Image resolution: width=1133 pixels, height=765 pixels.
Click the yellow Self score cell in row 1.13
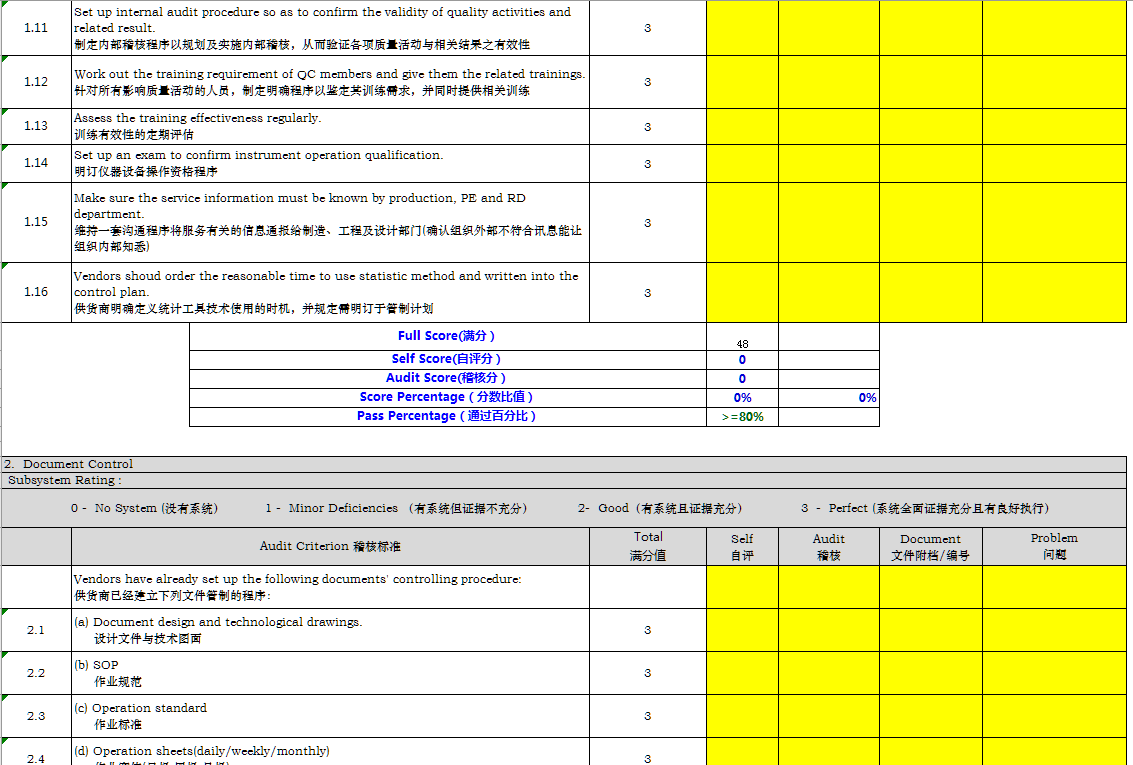(x=742, y=127)
